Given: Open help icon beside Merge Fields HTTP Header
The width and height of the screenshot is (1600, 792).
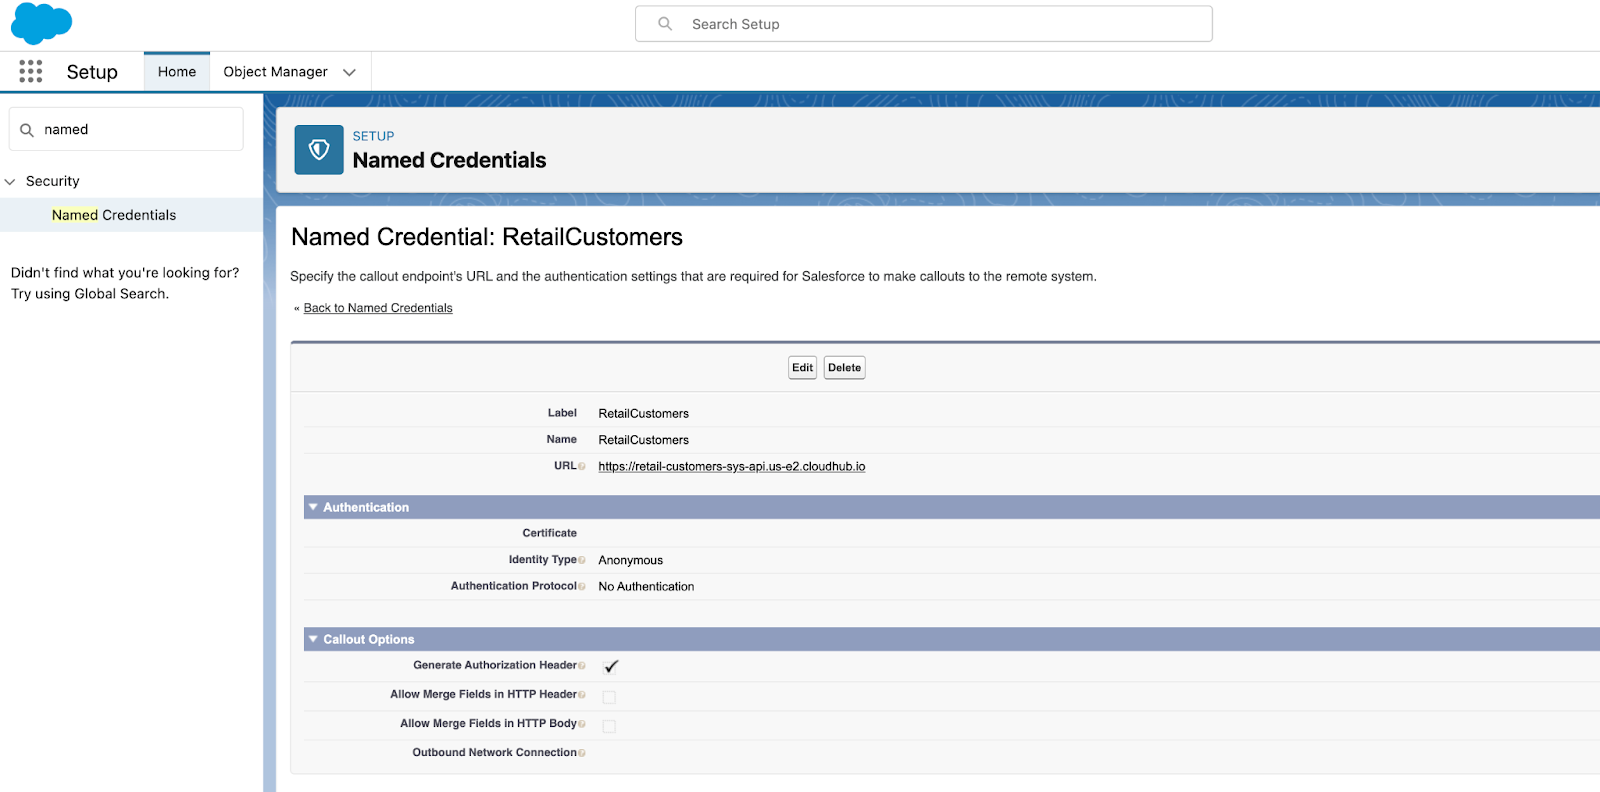Looking at the screenshot, I should [x=582, y=695].
